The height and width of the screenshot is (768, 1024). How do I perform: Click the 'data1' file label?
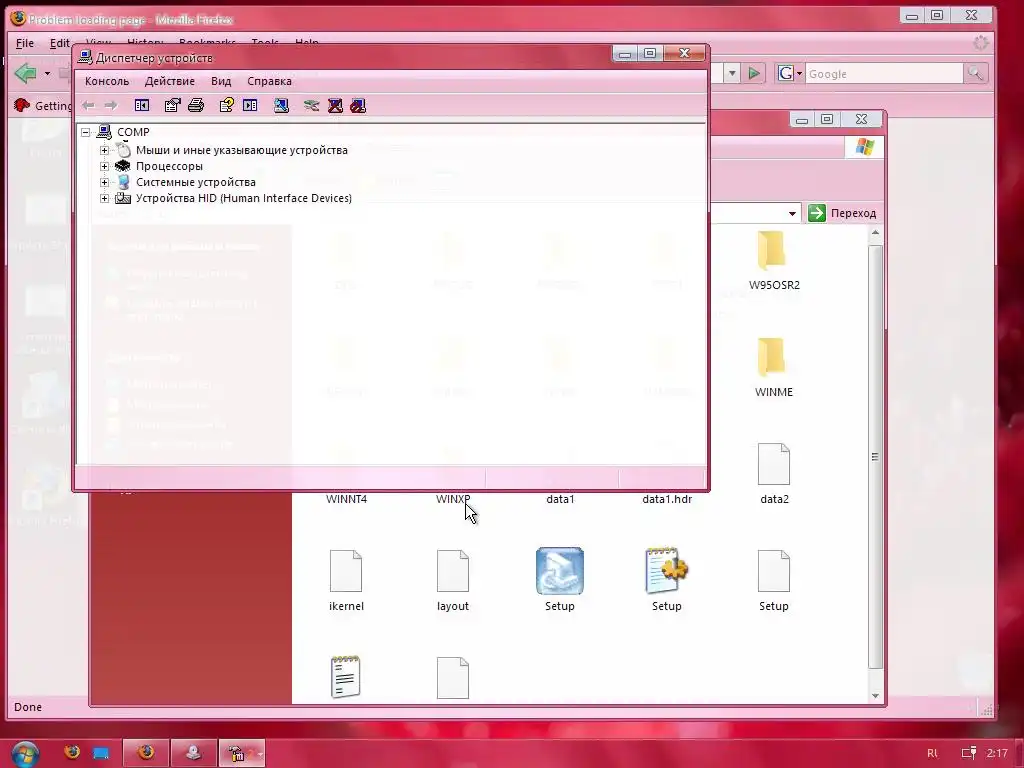560,499
